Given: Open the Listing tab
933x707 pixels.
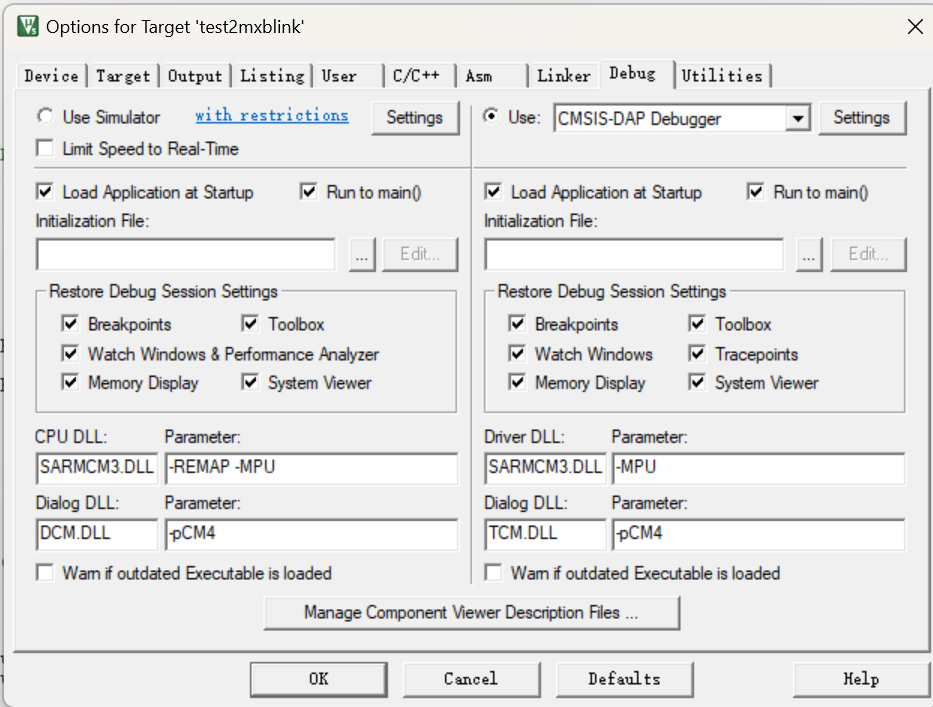Looking at the screenshot, I should point(272,76).
